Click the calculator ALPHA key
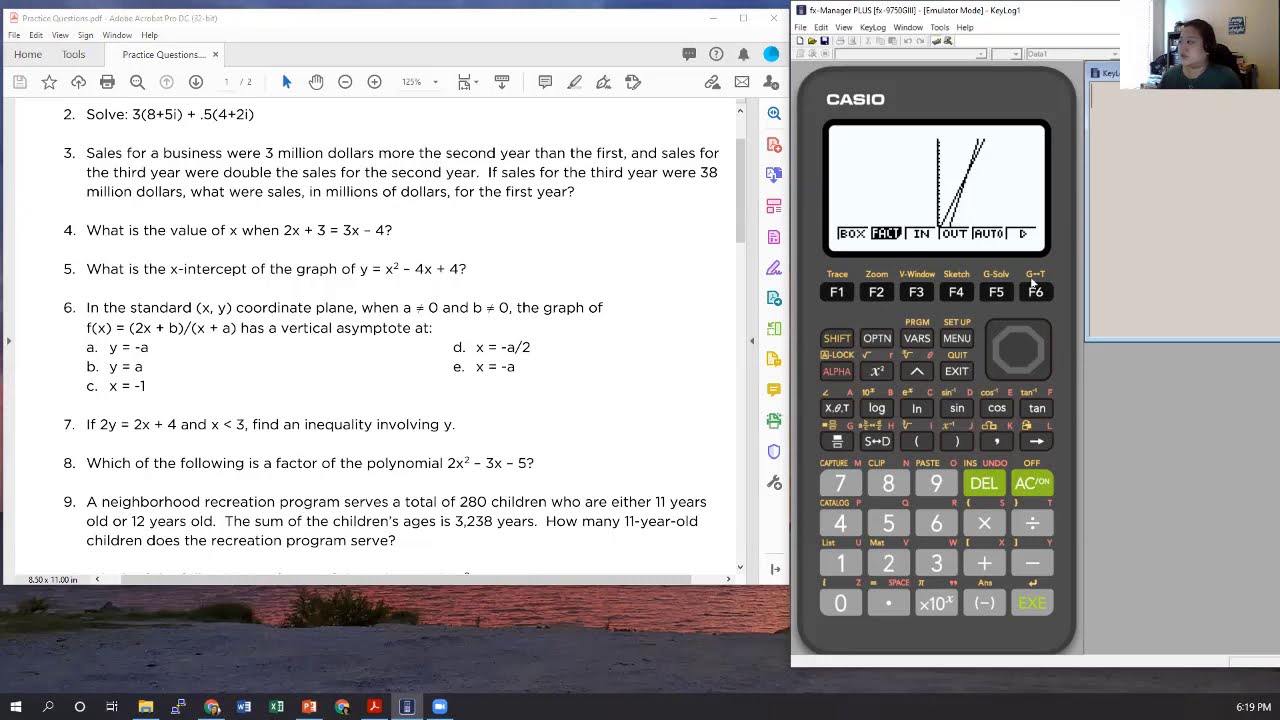The image size is (1280, 720). pos(837,371)
